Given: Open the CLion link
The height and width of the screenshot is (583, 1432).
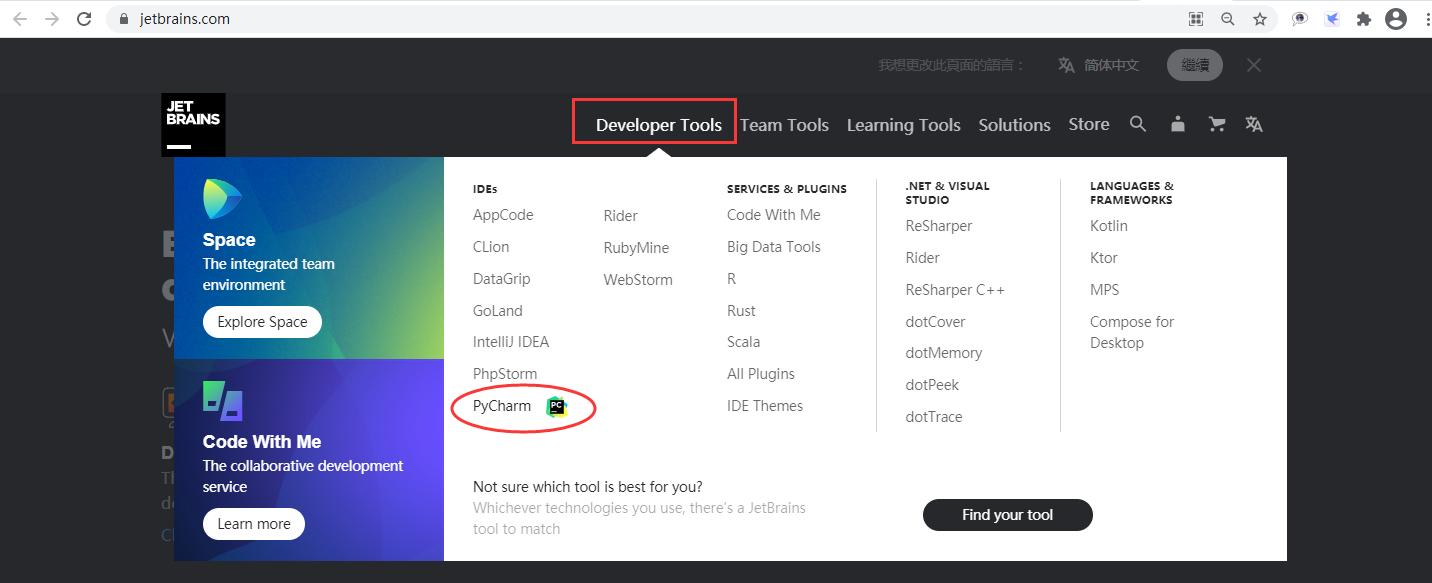Looking at the screenshot, I should (x=491, y=247).
